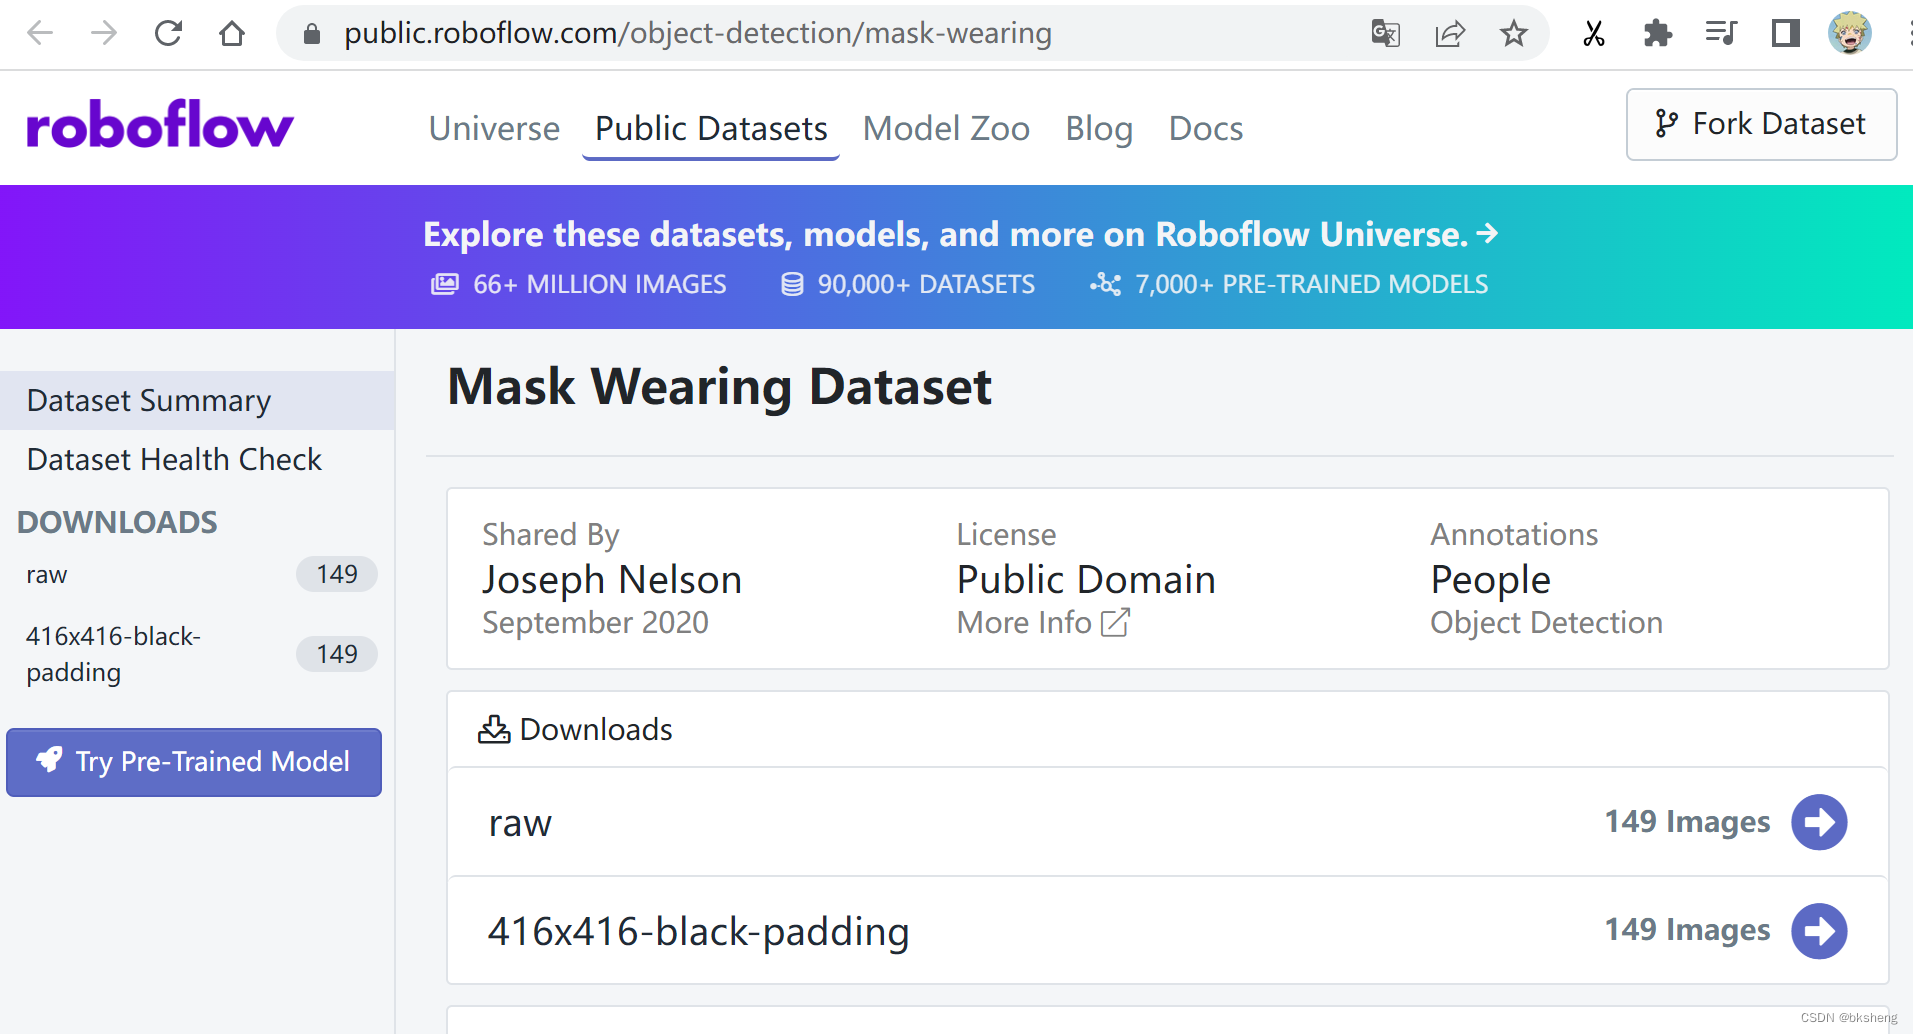
Task: Click the Joseph Nelson author name
Action: [612, 580]
